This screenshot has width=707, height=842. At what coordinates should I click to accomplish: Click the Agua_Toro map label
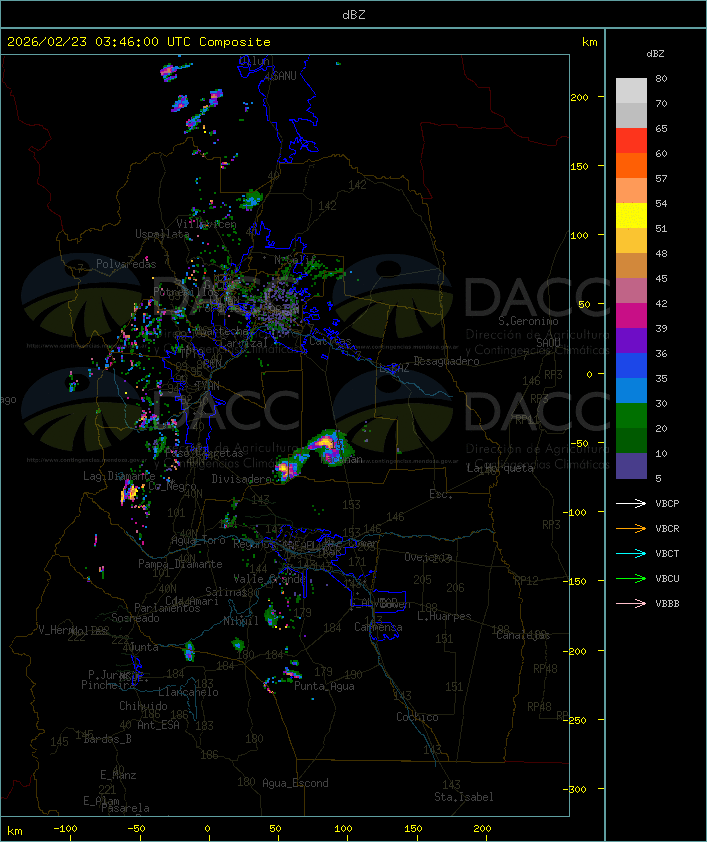(198, 540)
